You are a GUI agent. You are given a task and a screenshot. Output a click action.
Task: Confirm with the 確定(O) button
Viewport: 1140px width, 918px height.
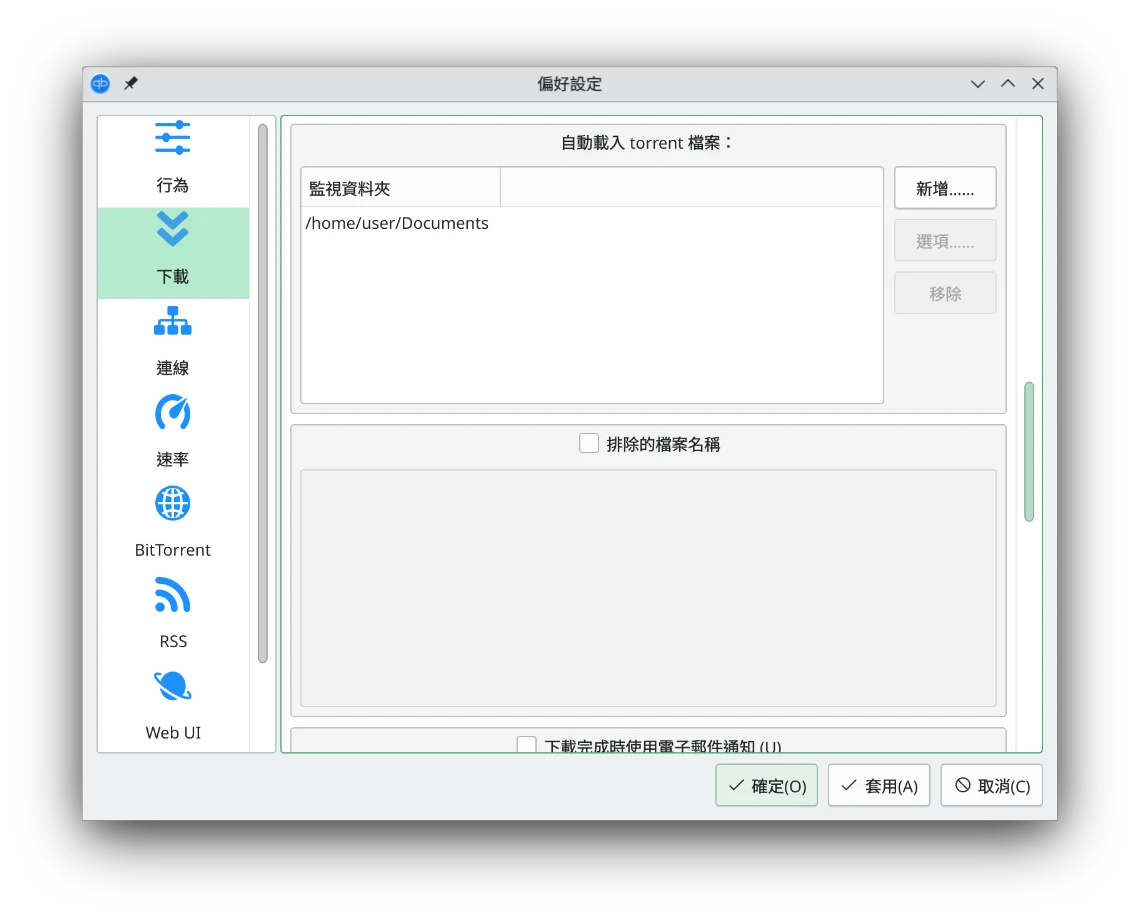pyautogui.click(x=766, y=785)
